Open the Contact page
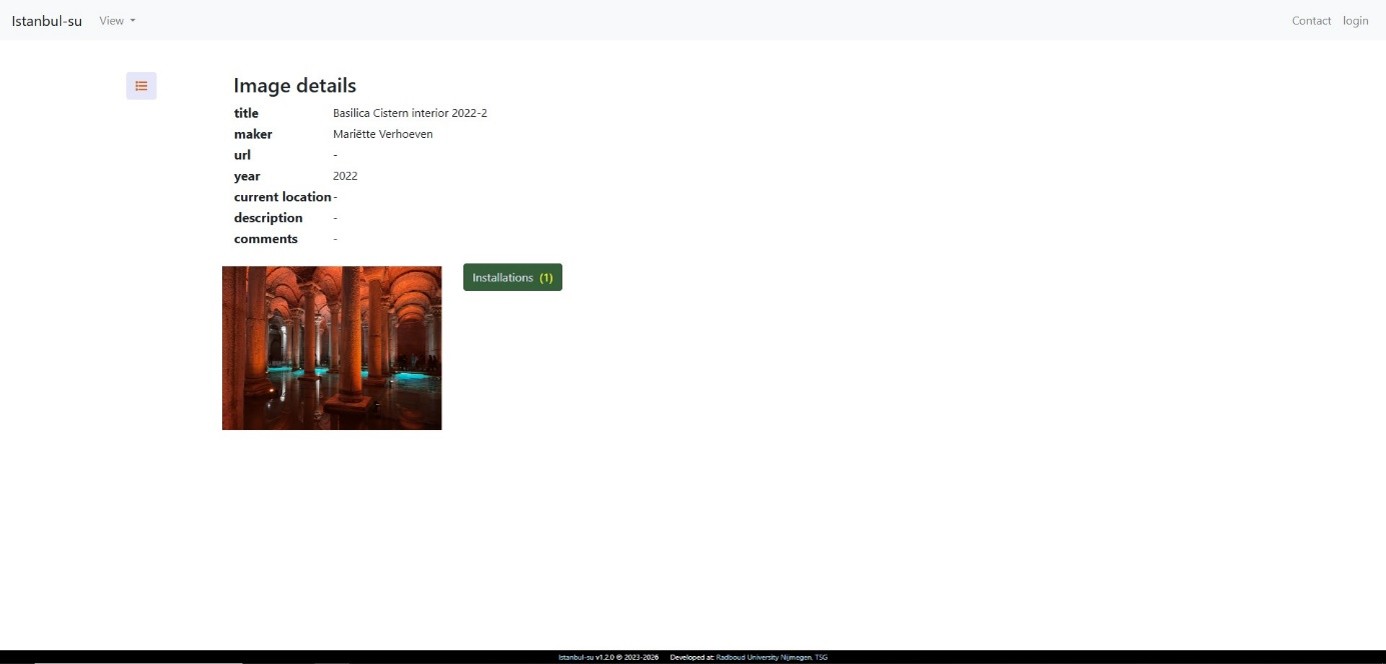1386x664 pixels. pos(1311,21)
